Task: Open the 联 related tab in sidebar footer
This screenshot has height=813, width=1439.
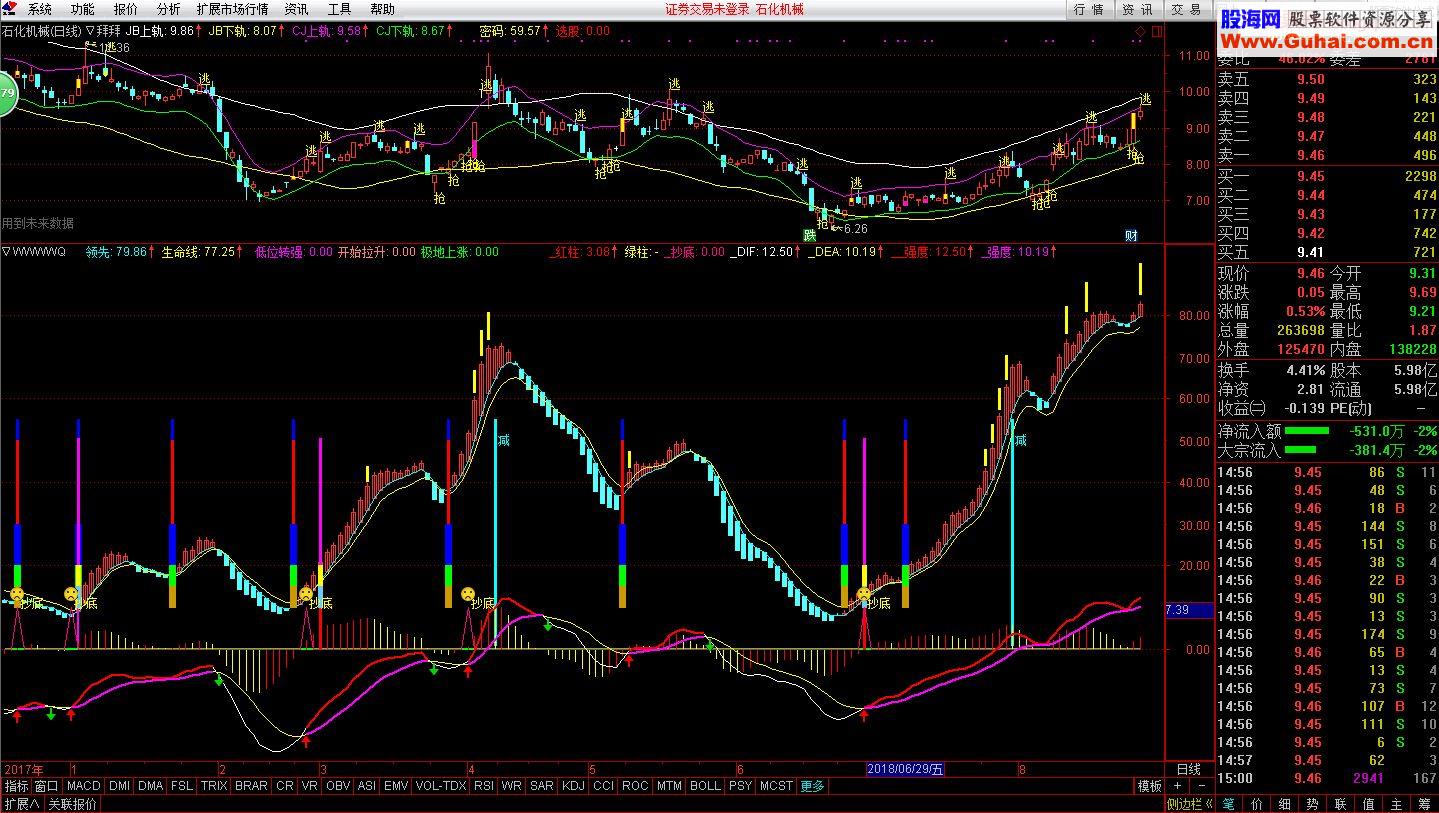Action: click(1341, 803)
